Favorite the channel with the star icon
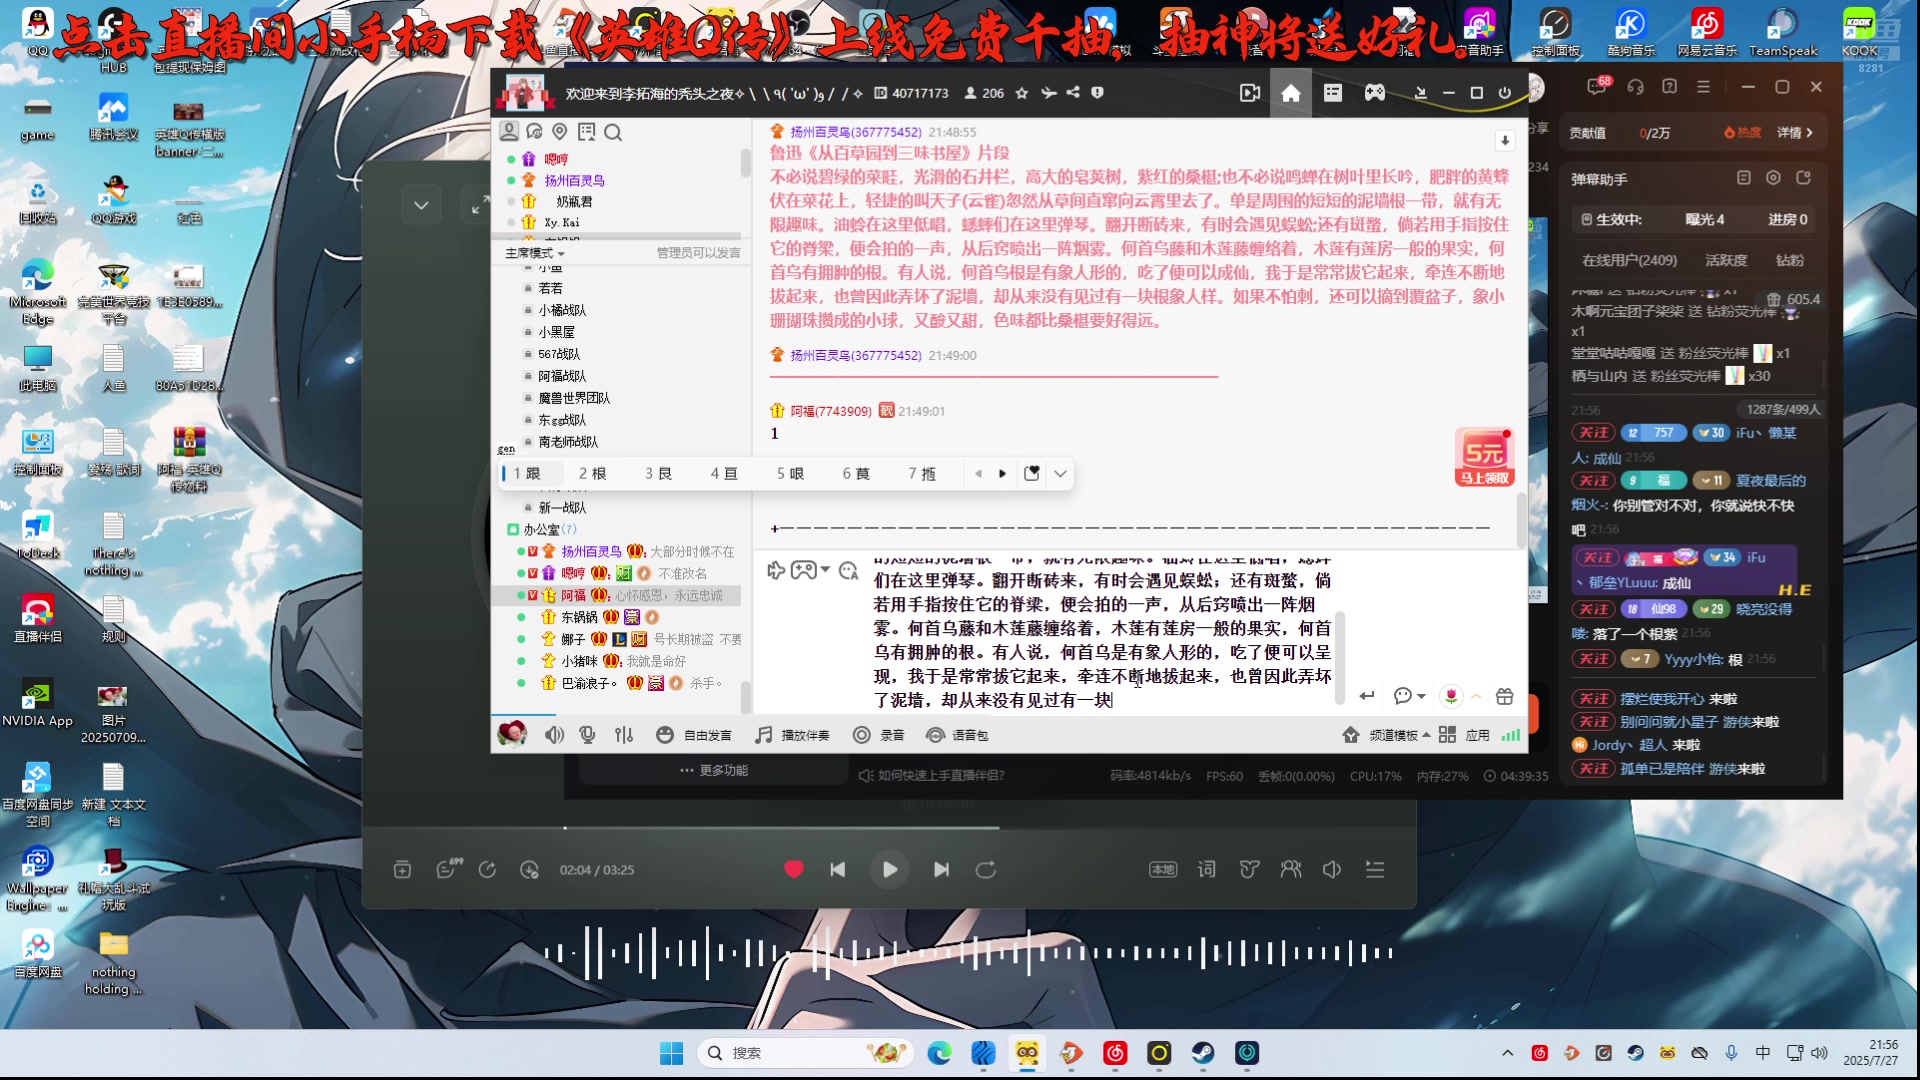 click(1022, 93)
